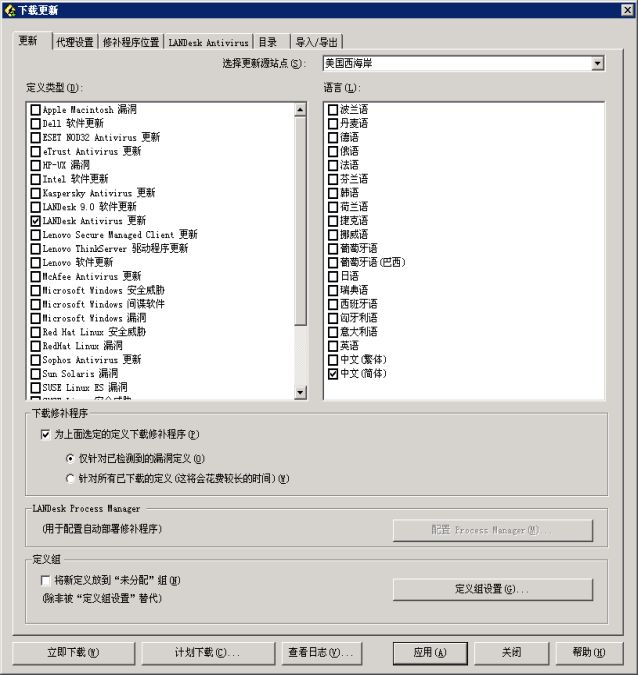Enable Kaspersky Antivirus 更新
The height and width of the screenshot is (675, 638).
pyautogui.click(x=36, y=193)
